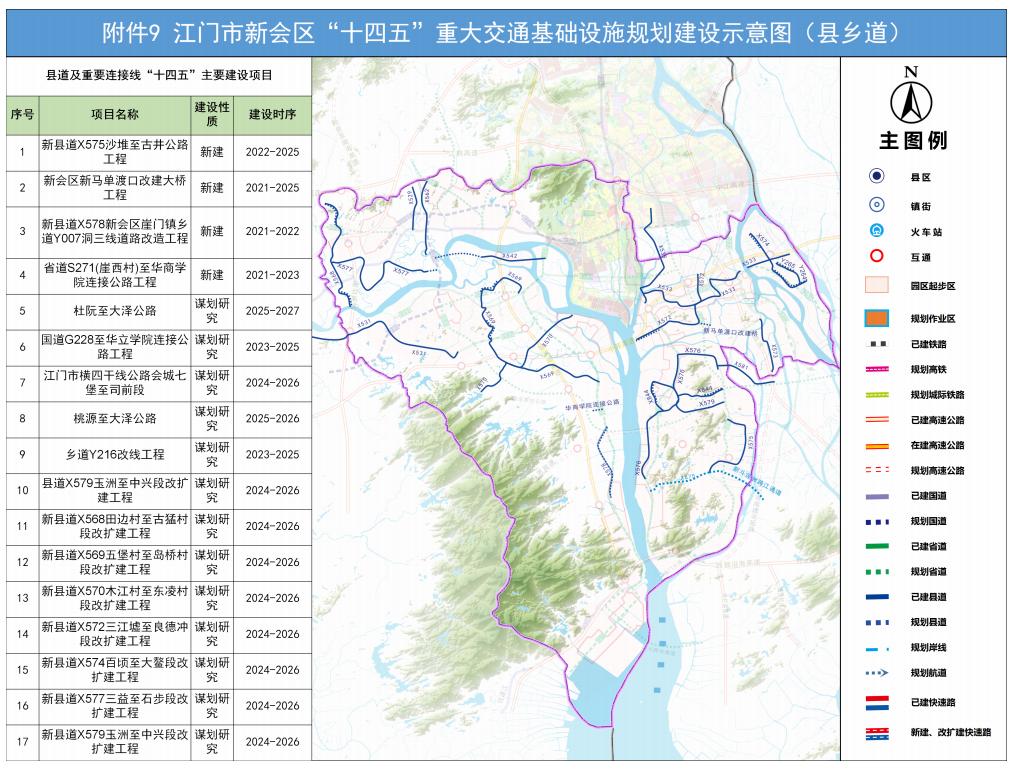The height and width of the screenshot is (769, 1010).
Task: Click the 规划国道 dashed legend symbol
Action: click(877, 521)
